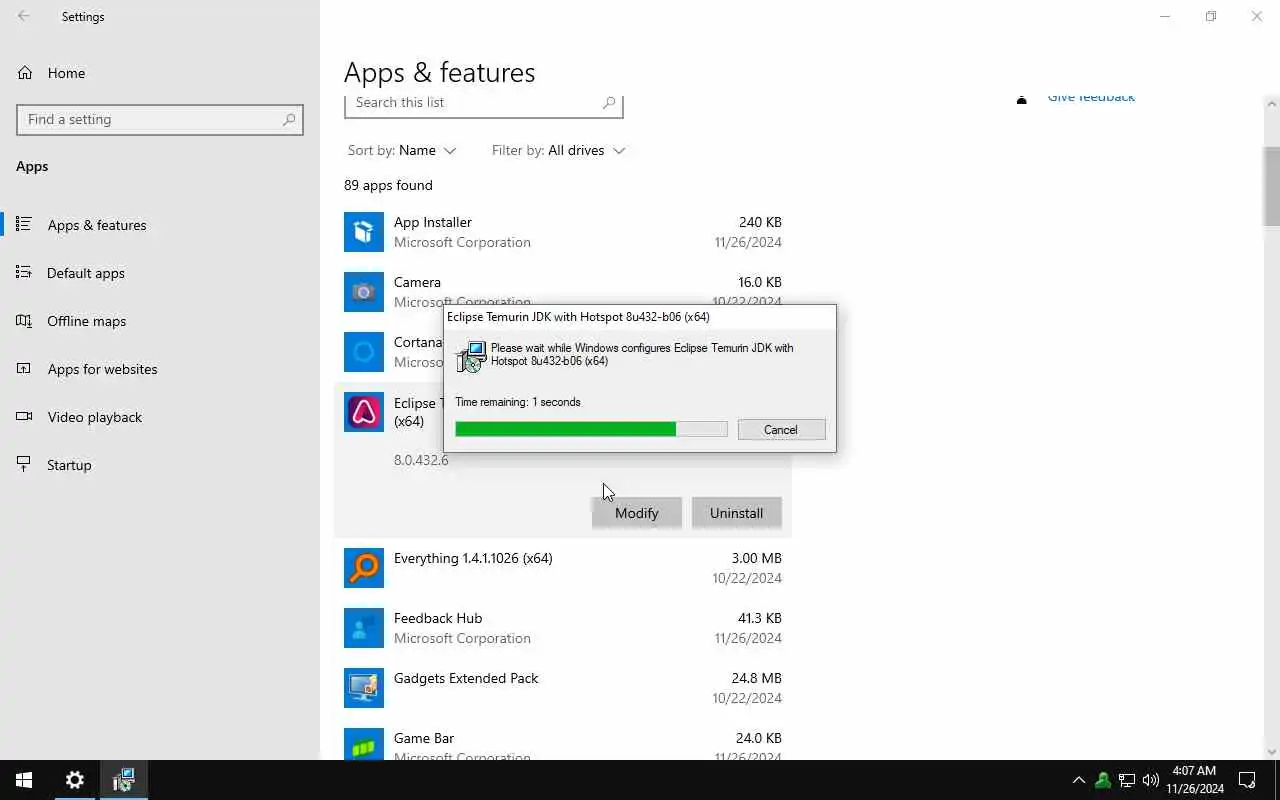The height and width of the screenshot is (800, 1280).
Task: Click the magnifier in Search this list
Action: (608, 102)
